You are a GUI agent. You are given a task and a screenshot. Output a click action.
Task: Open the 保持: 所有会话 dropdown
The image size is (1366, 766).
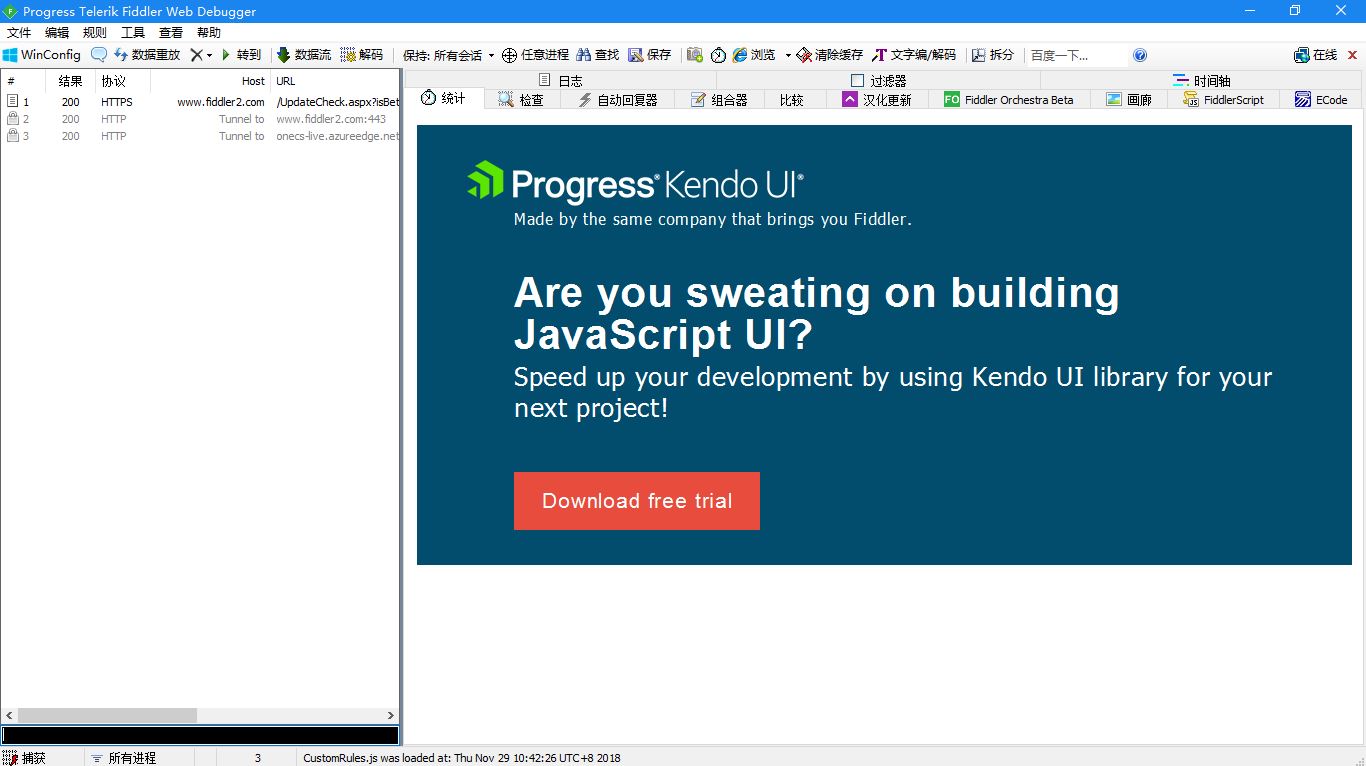449,55
